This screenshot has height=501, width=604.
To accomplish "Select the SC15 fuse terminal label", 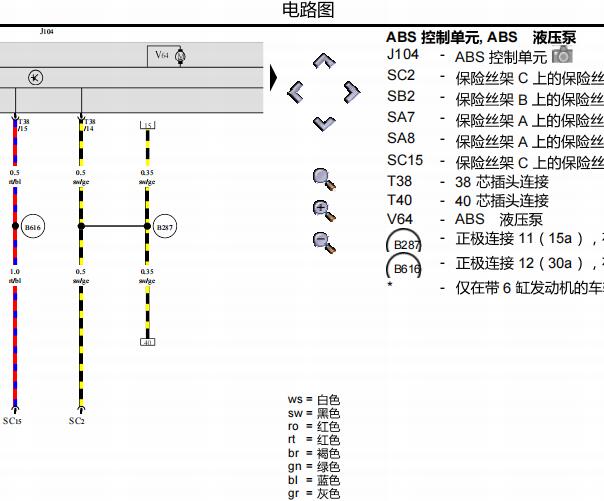I will click(x=12, y=421).
